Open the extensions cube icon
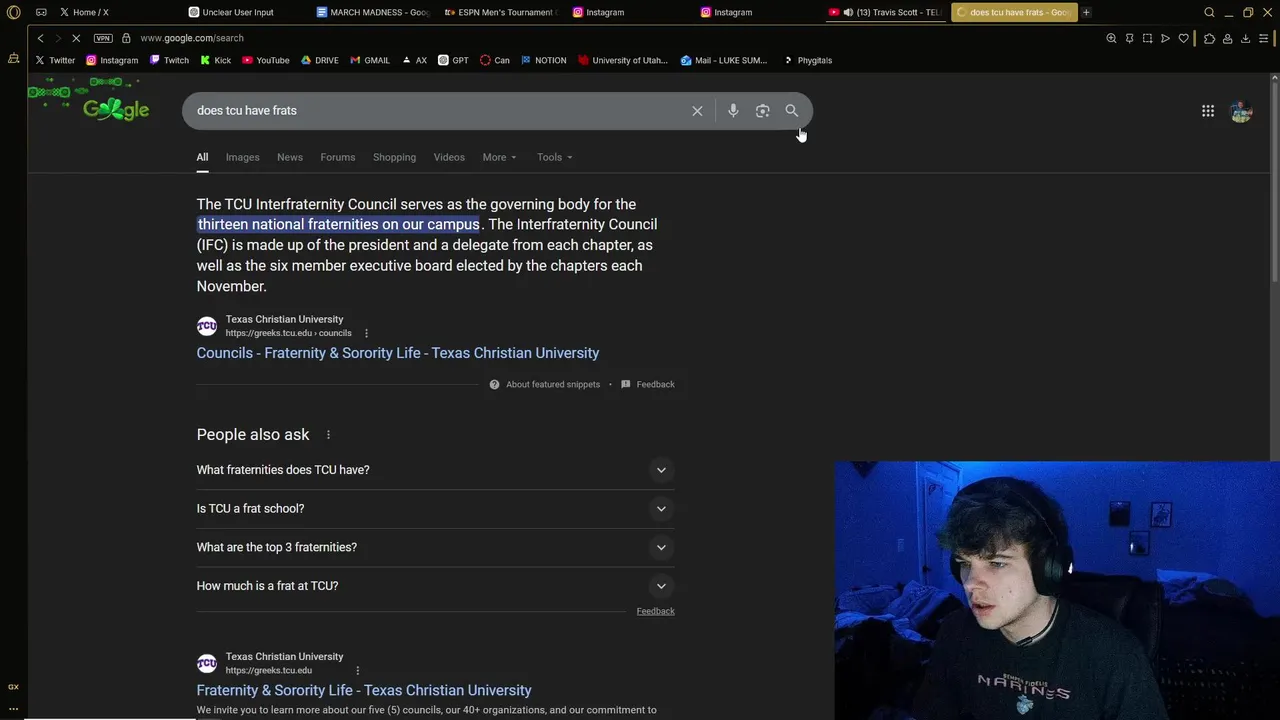This screenshot has width=1280, height=720. (1209, 38)
